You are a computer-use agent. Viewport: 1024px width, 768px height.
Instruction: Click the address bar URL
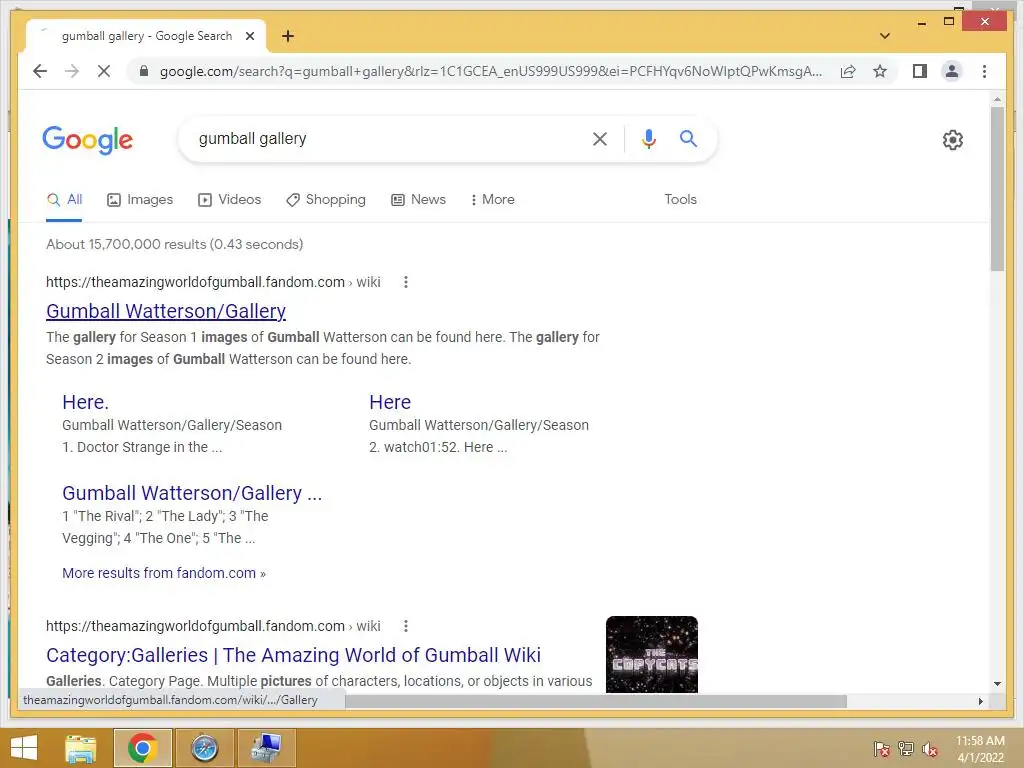[x=490, y=71]
